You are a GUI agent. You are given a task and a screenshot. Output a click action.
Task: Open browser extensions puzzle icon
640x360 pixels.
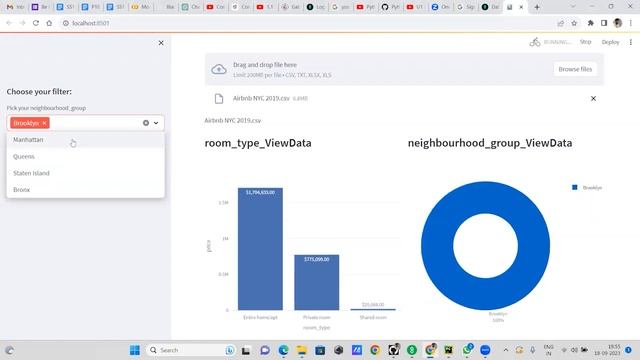coord(590,23)
